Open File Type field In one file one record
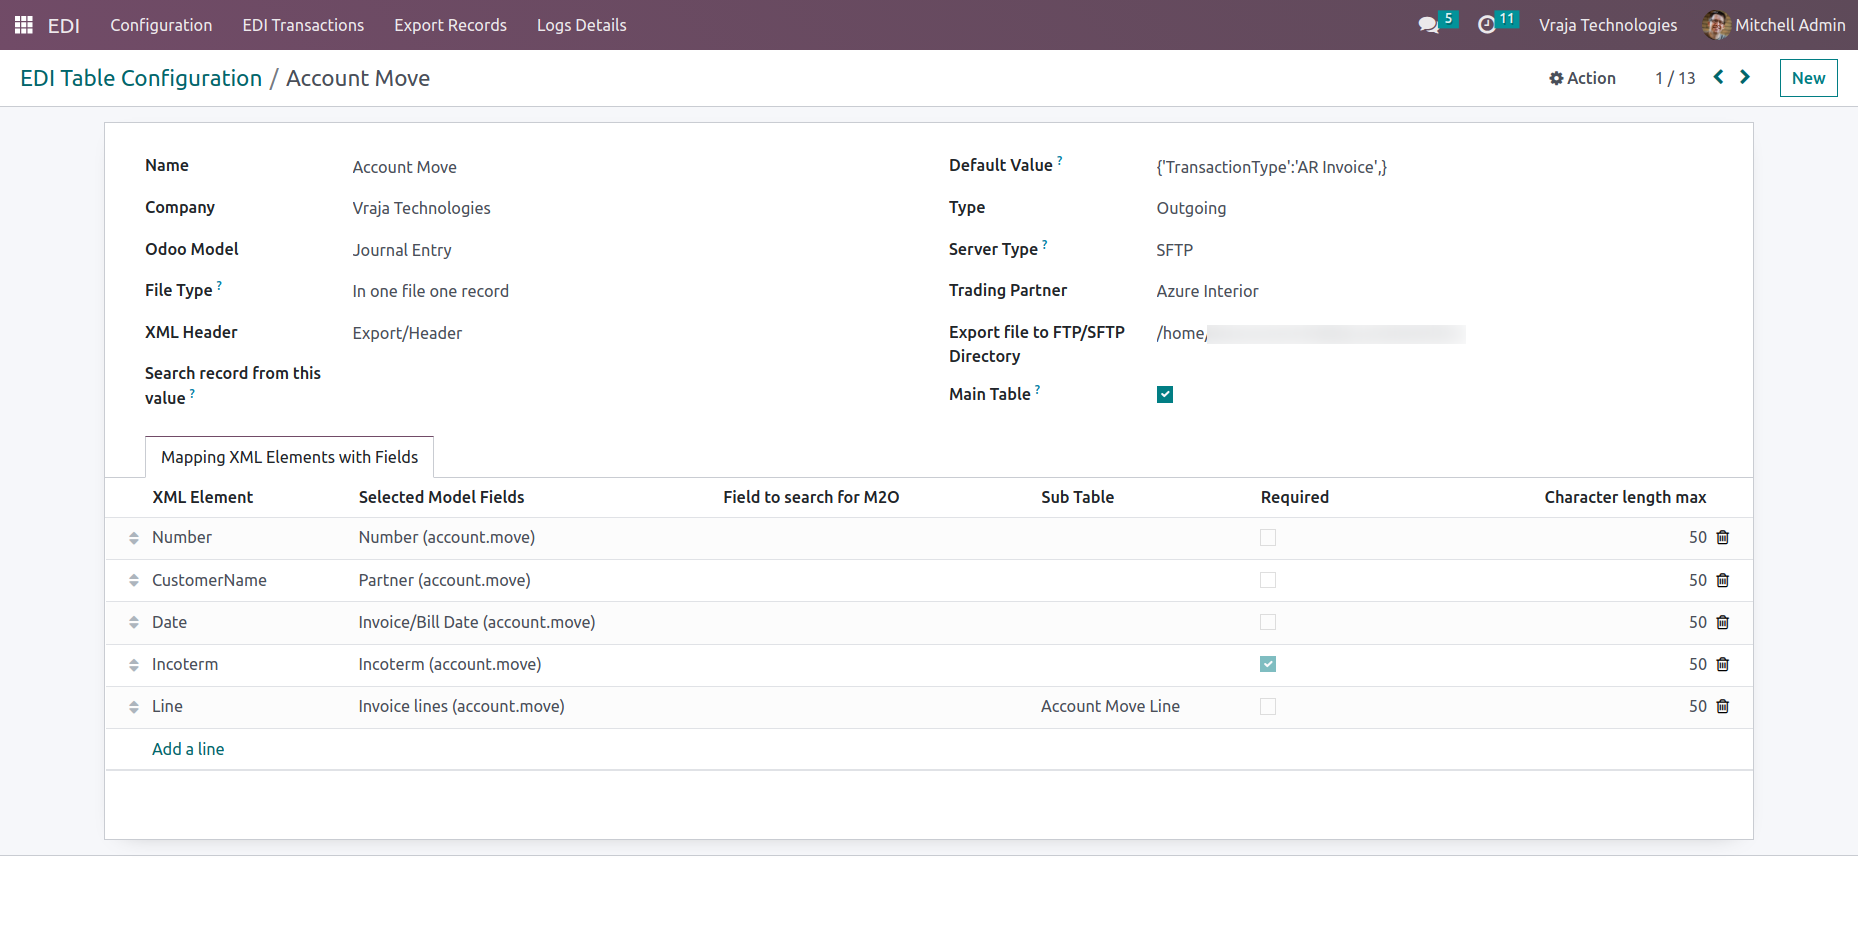1858x932 pixels. 430,291
